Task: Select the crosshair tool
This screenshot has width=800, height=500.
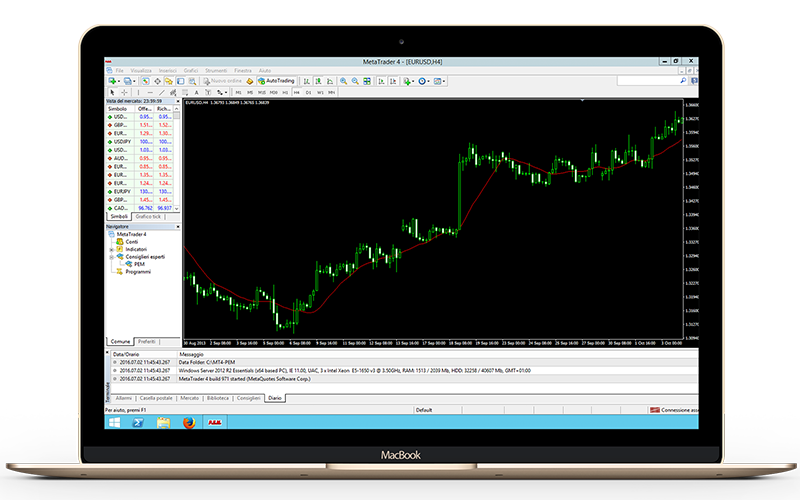Action: [124, 92]
